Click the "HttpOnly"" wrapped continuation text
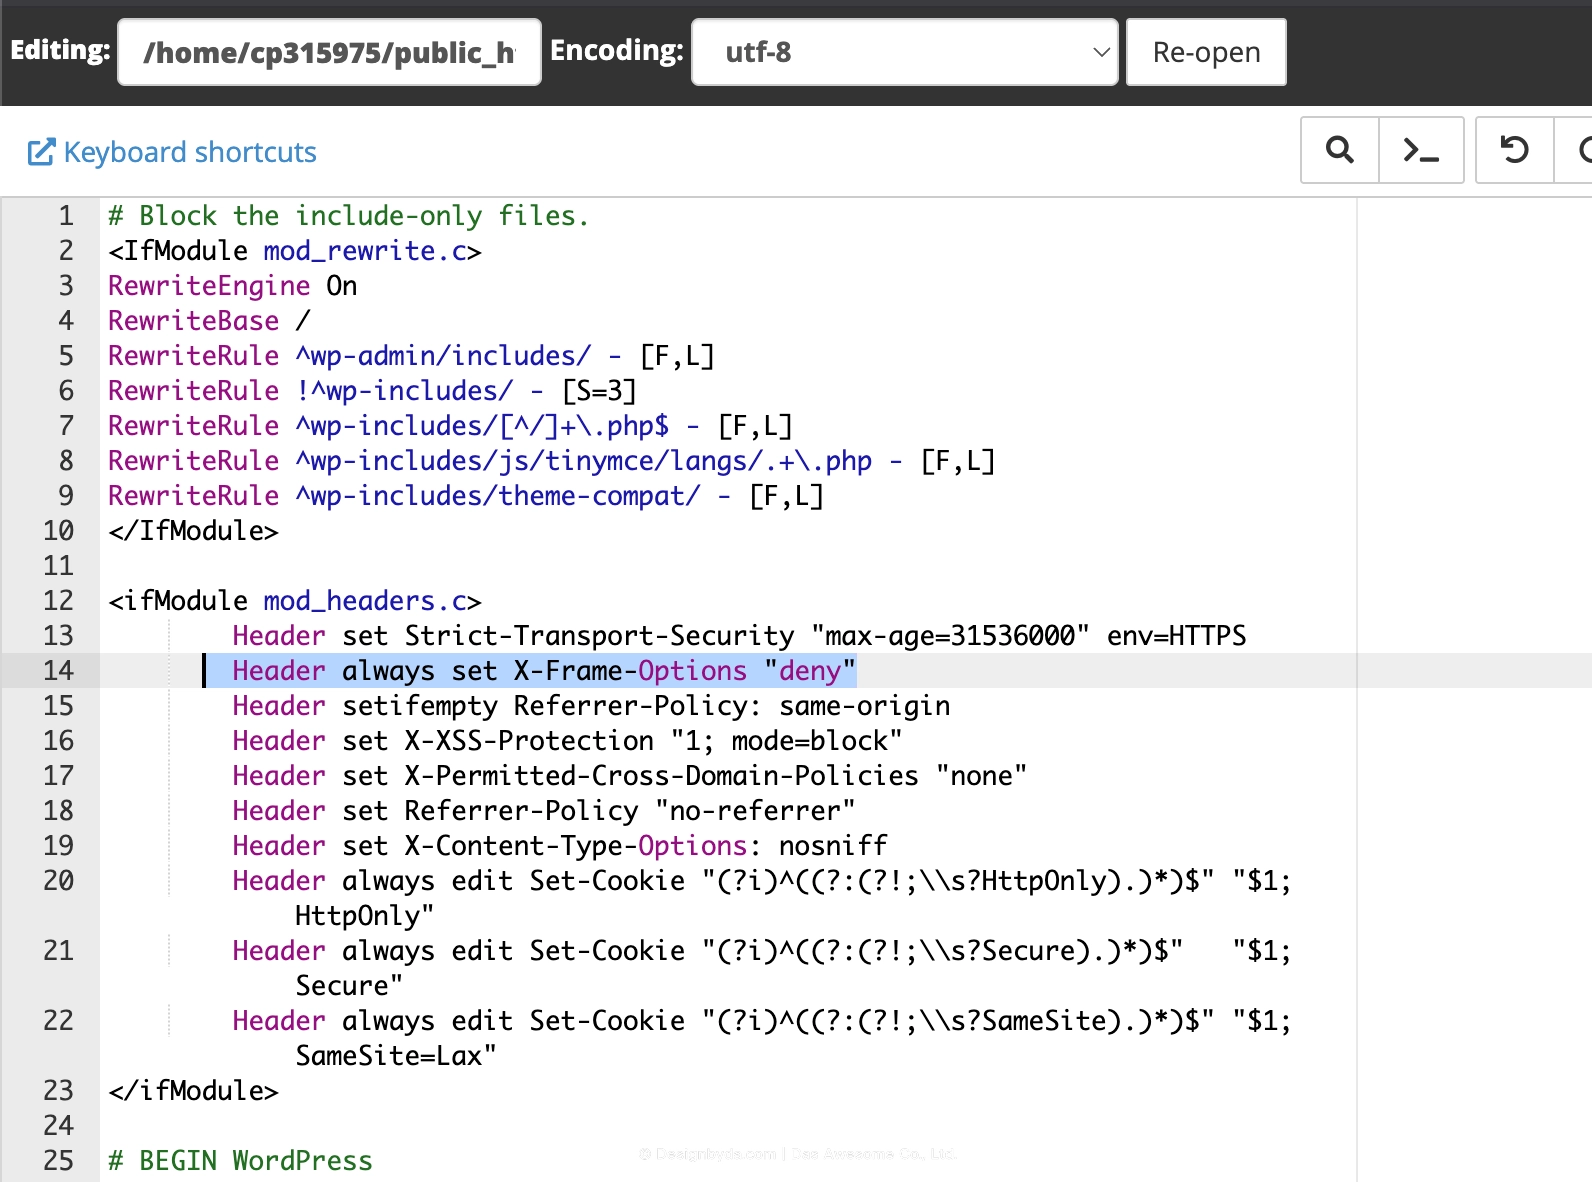The width and height of the screenshot is (1592, 1182). point(365,916)
